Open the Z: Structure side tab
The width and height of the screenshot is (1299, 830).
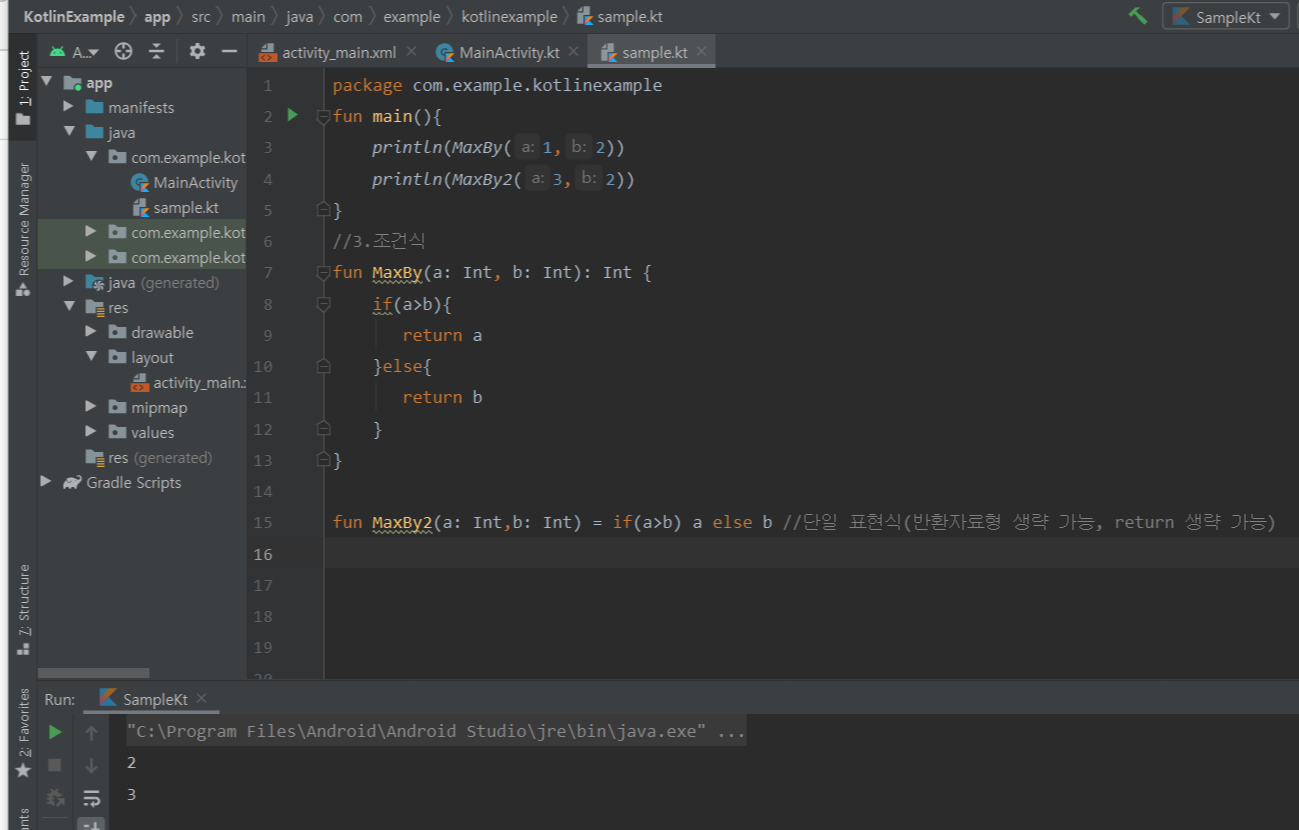coord(23,610)
